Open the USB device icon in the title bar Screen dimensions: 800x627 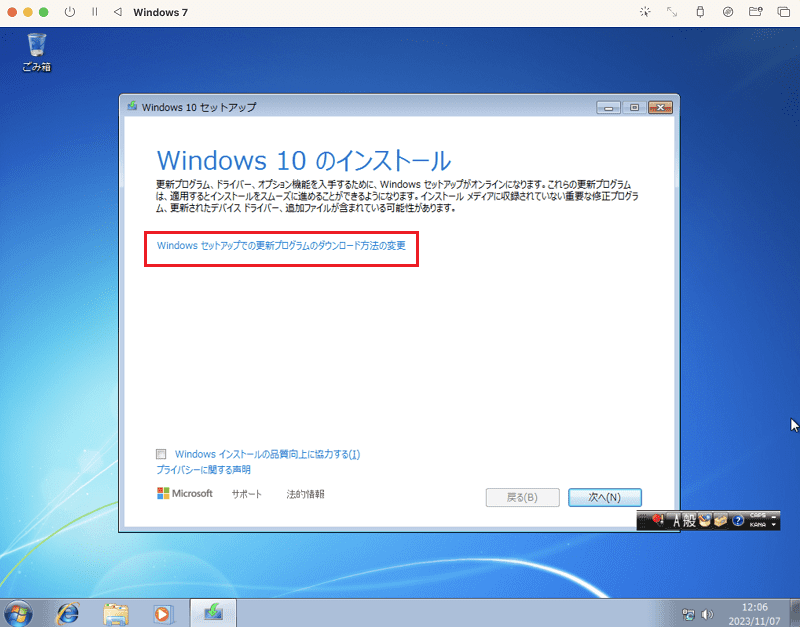point(700,12)
